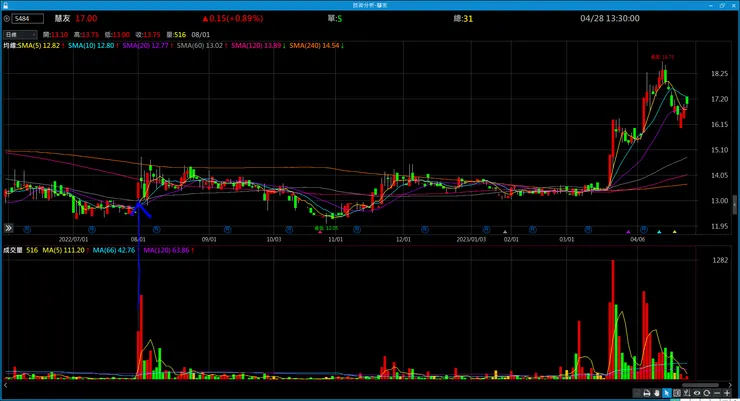Click the gray triangle marker near 02/01
Viewport: 740px width, 401px height.
505,232
